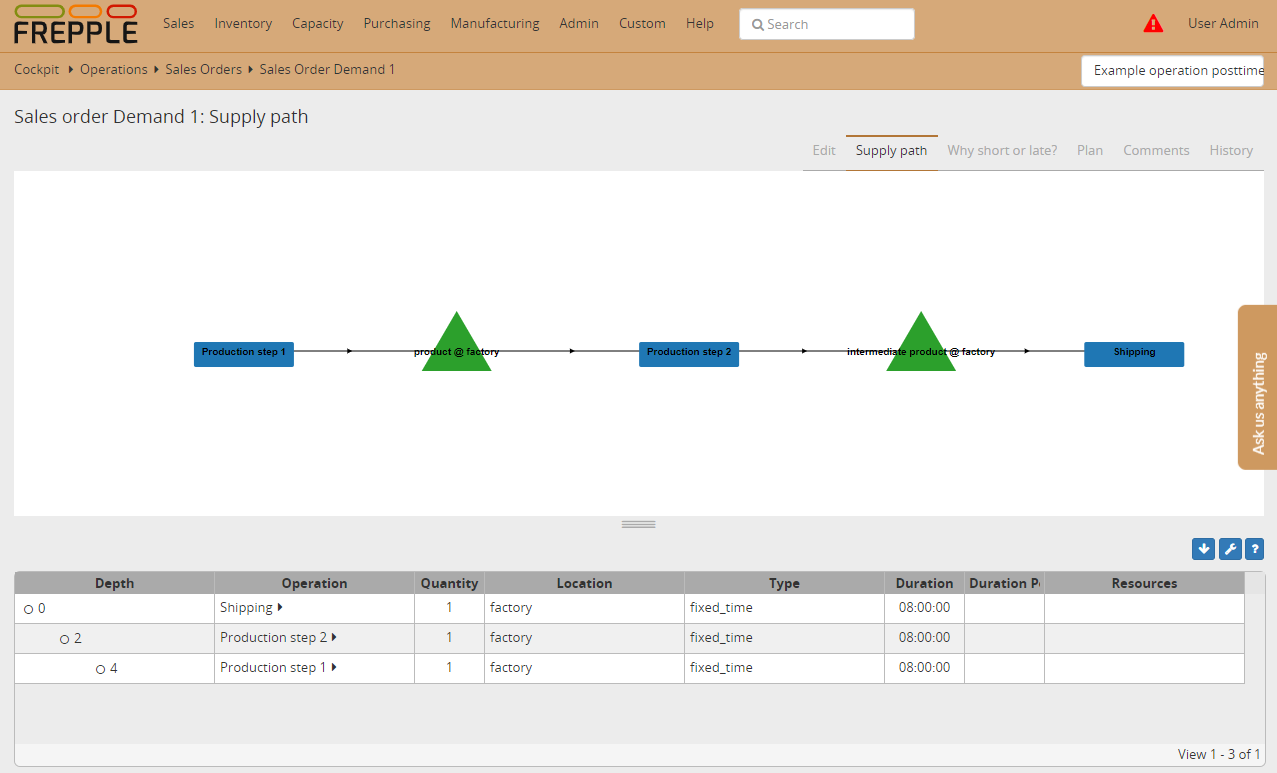Toggle the depth 2 row circle
Image resolution: width=1277 pixels, height=773 pixels.
pos(65,639)
